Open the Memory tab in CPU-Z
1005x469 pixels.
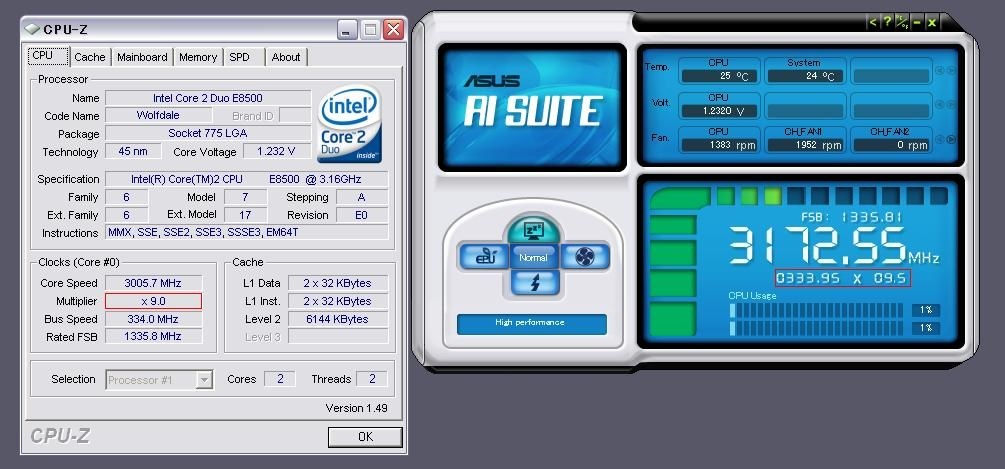198,57
